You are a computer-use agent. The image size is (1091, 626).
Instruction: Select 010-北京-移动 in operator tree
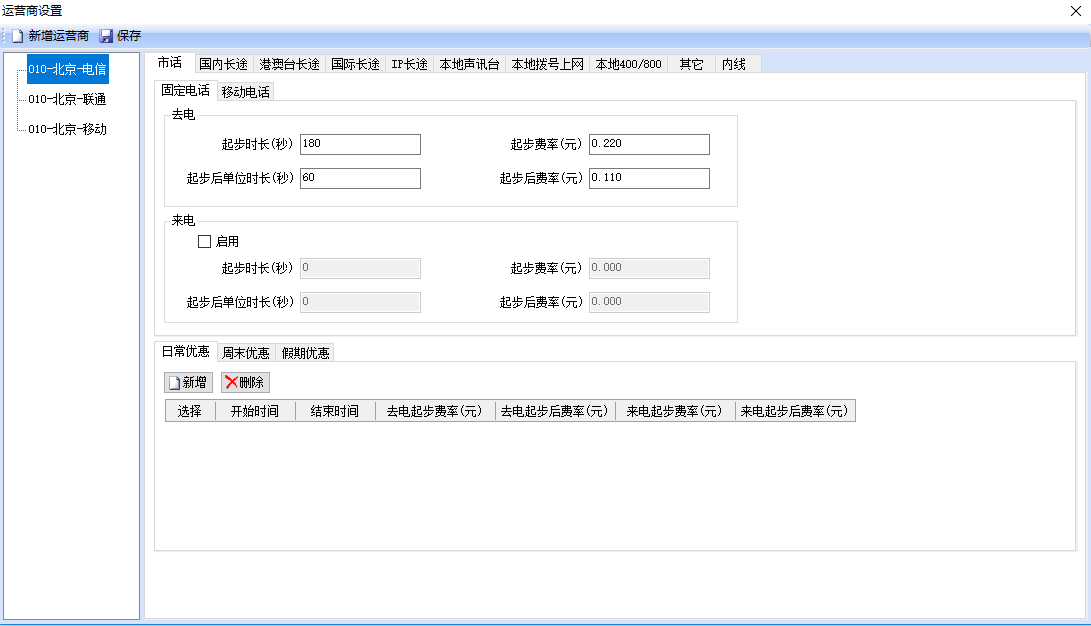[x=67, y=130]
